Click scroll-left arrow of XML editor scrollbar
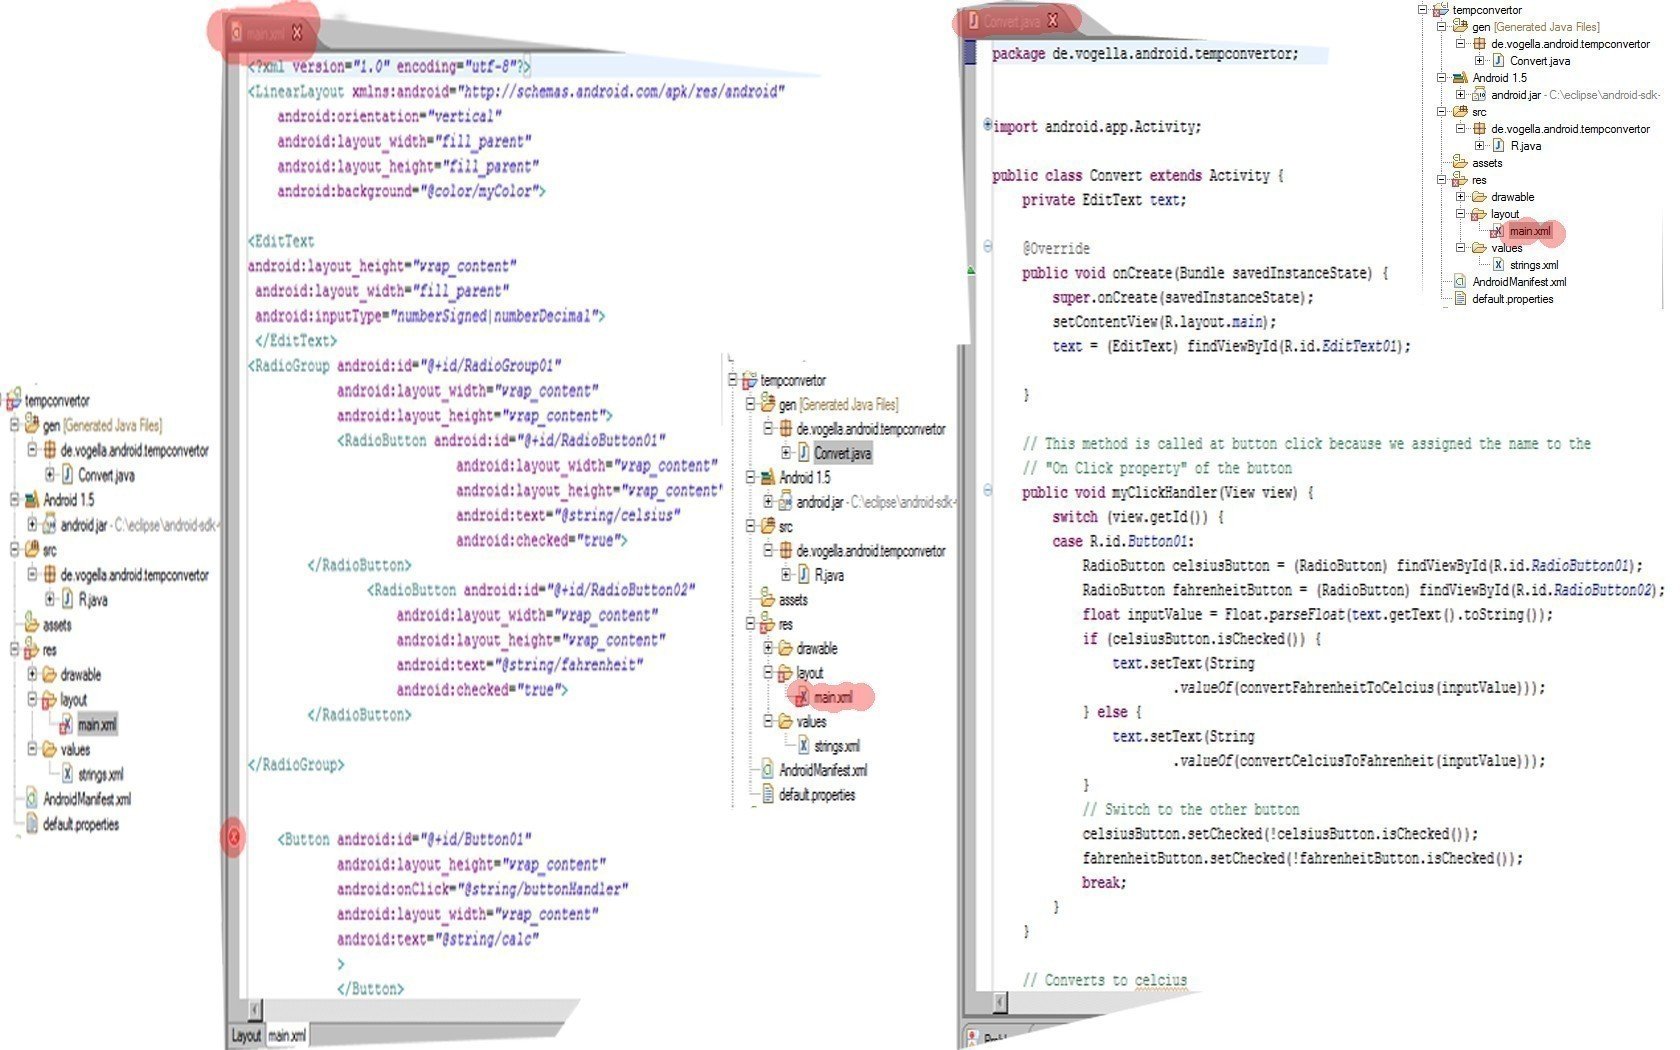Screen dimensions: 1680x1050 254,1009
